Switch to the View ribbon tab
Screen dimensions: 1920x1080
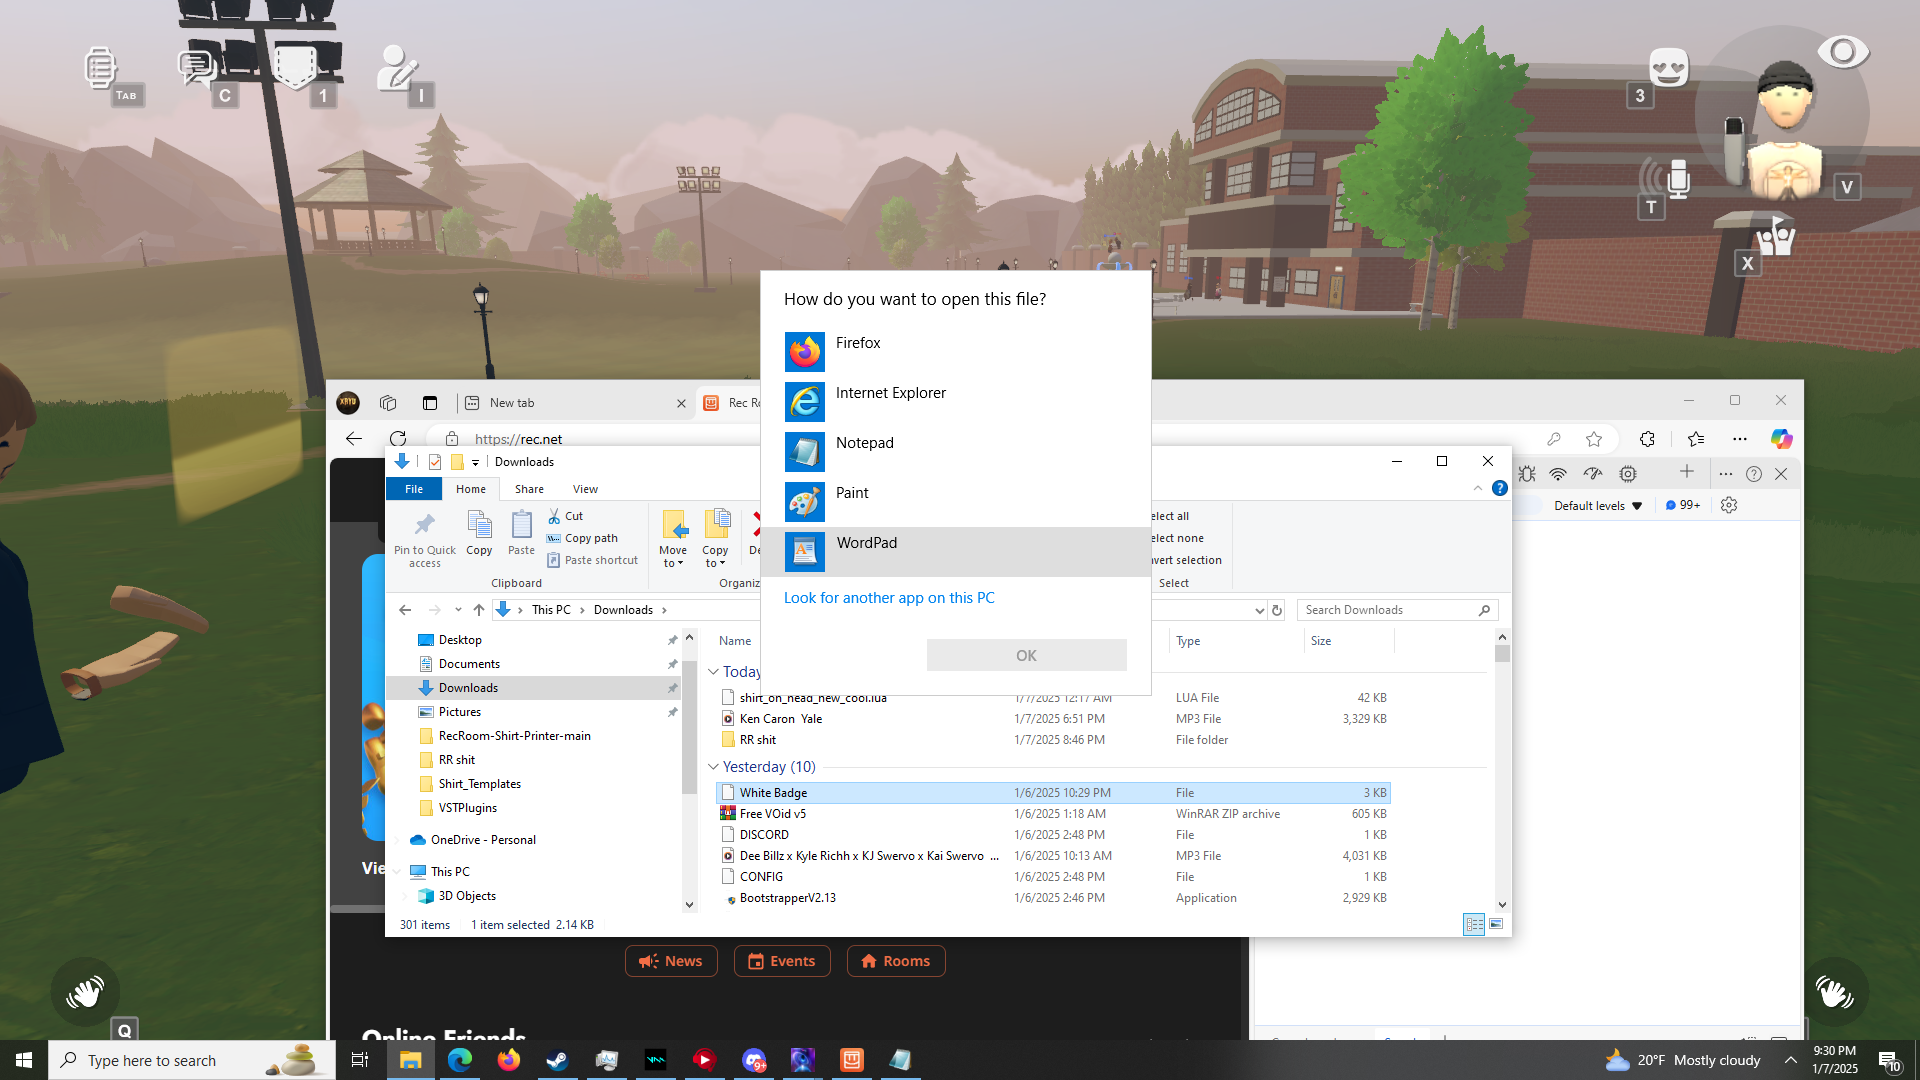pyautogui.click(x=585, y=489)
